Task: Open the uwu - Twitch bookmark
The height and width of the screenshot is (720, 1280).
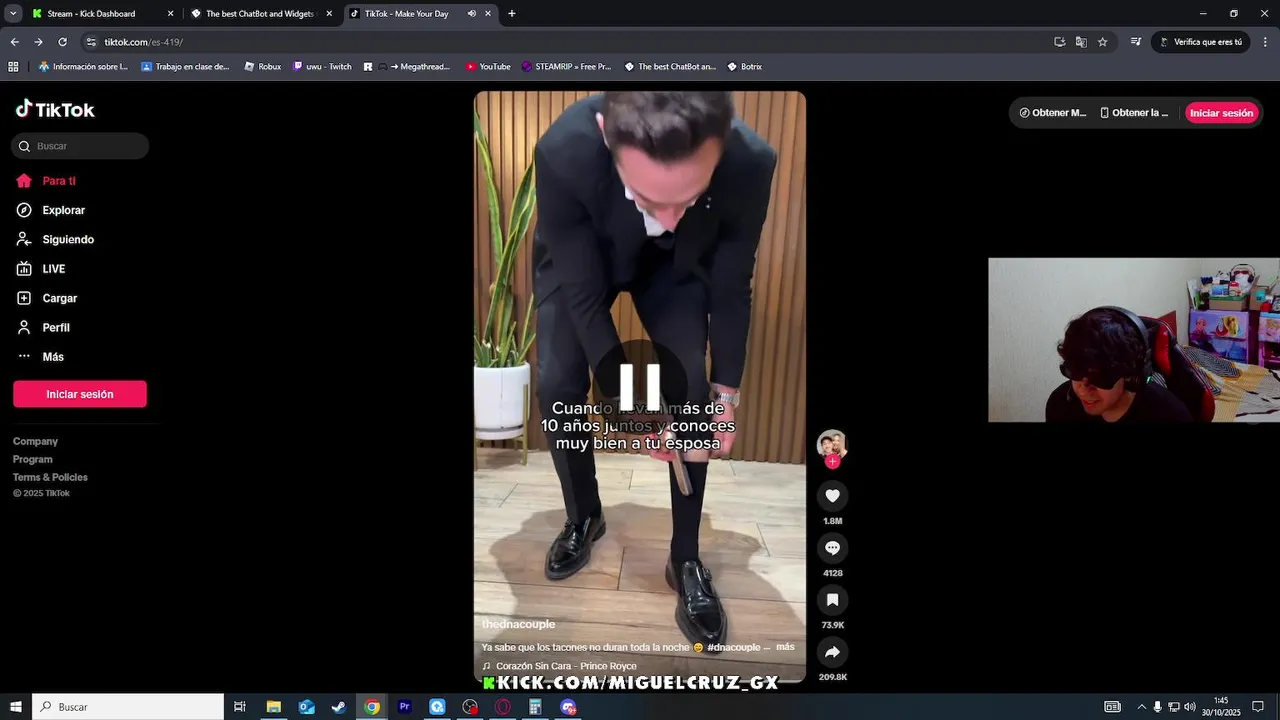Action: [x=322, y=67]
